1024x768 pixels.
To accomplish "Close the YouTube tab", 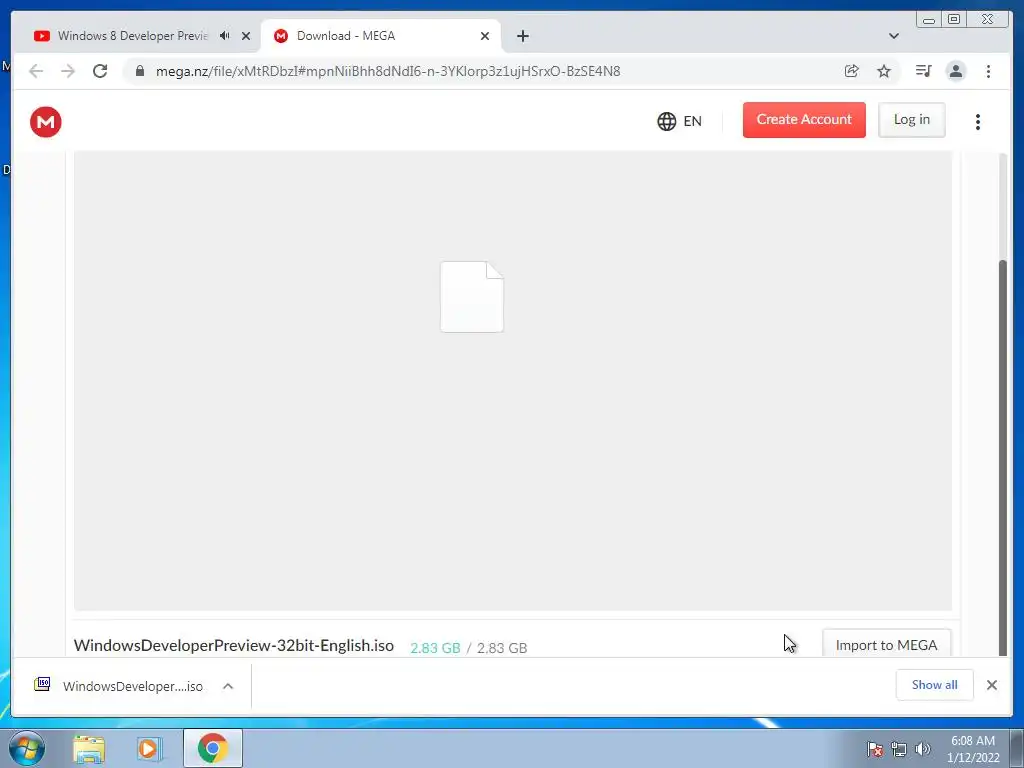I will point(246,36).
